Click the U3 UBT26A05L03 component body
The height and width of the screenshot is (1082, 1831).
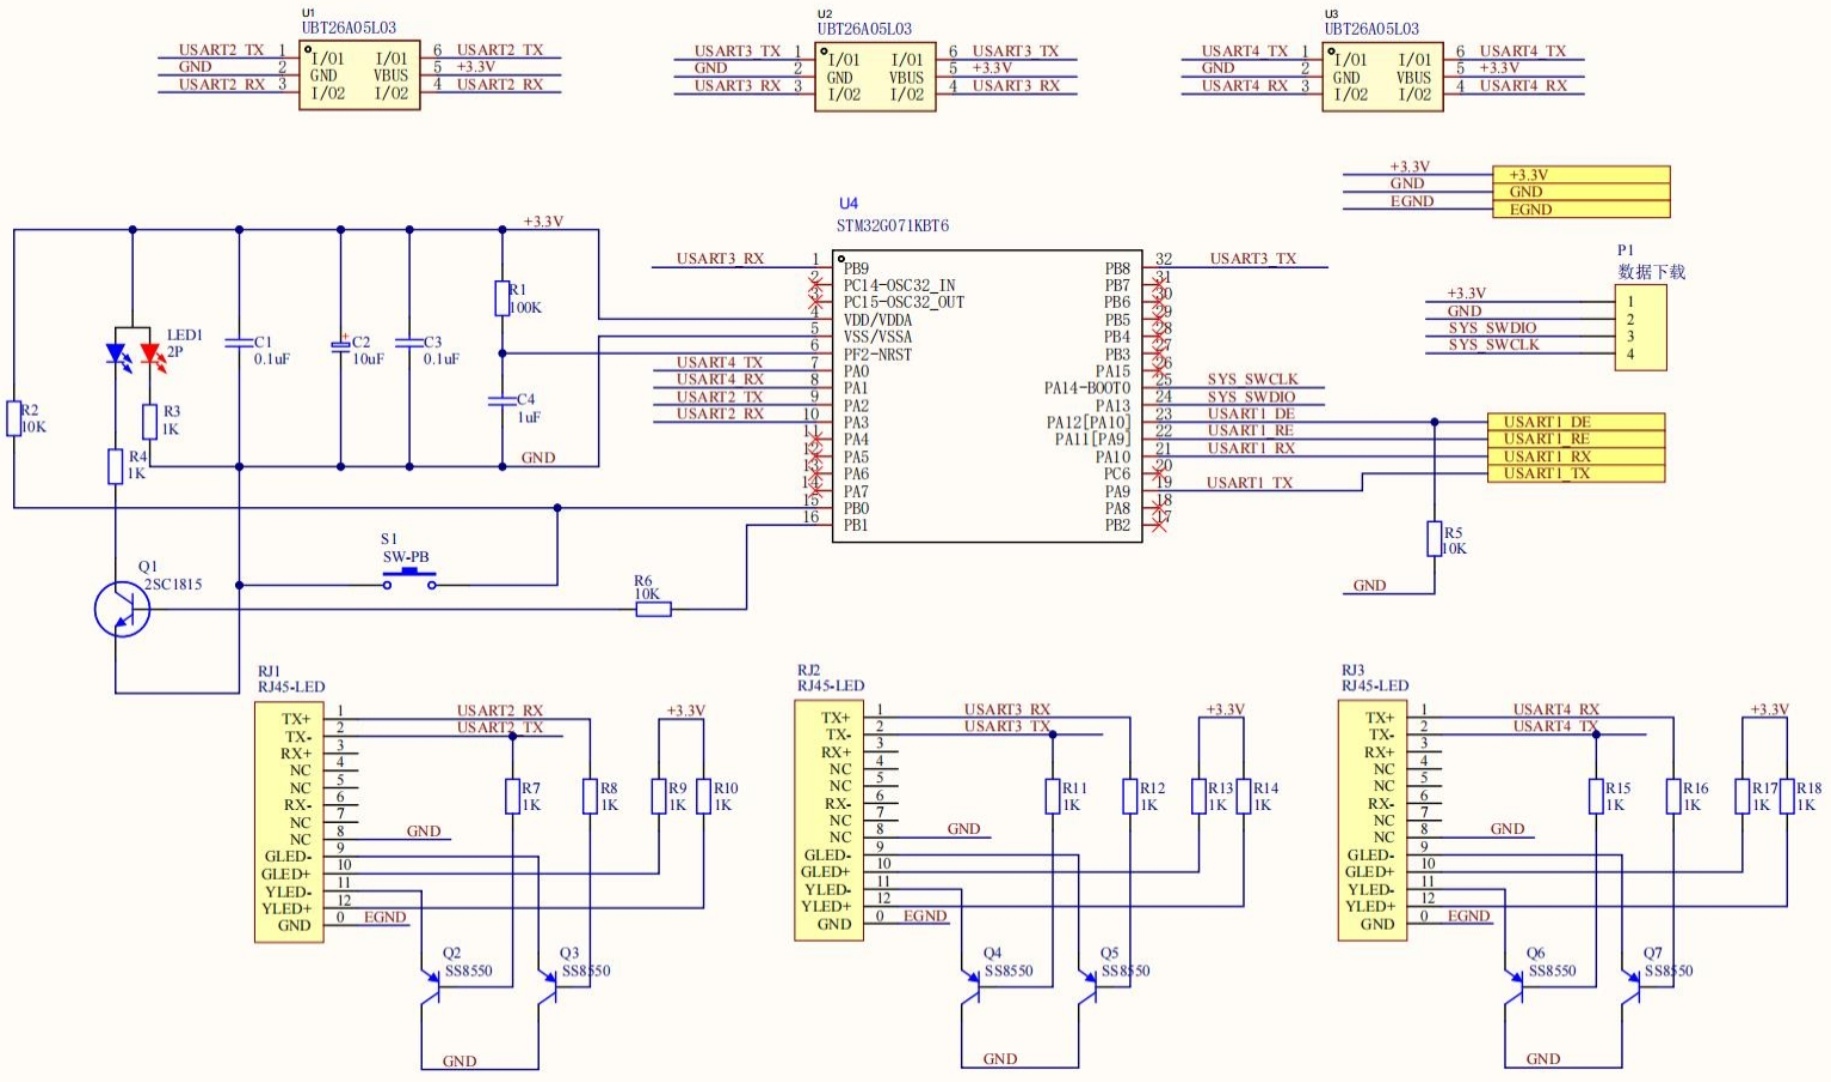[x=1382, y=77]
